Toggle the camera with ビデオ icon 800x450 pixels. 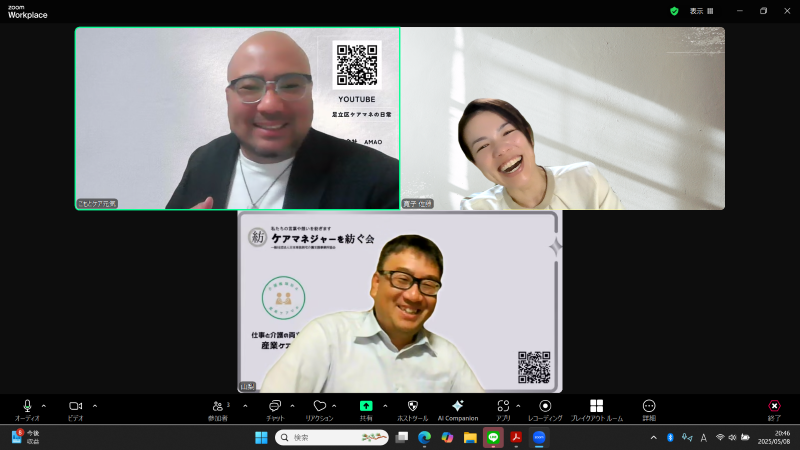click(76, 406)
